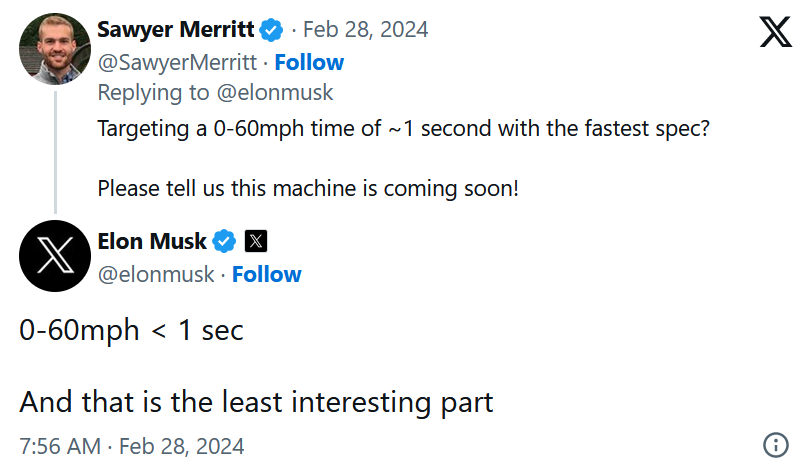Visit the @elonmusk handle under Elon Musk
This screenshot has height=469, width=808.
(156, 274)
